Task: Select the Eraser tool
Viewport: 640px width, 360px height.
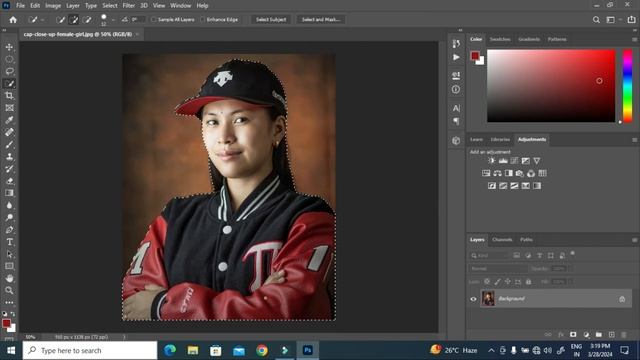Action: pos(9,181)
